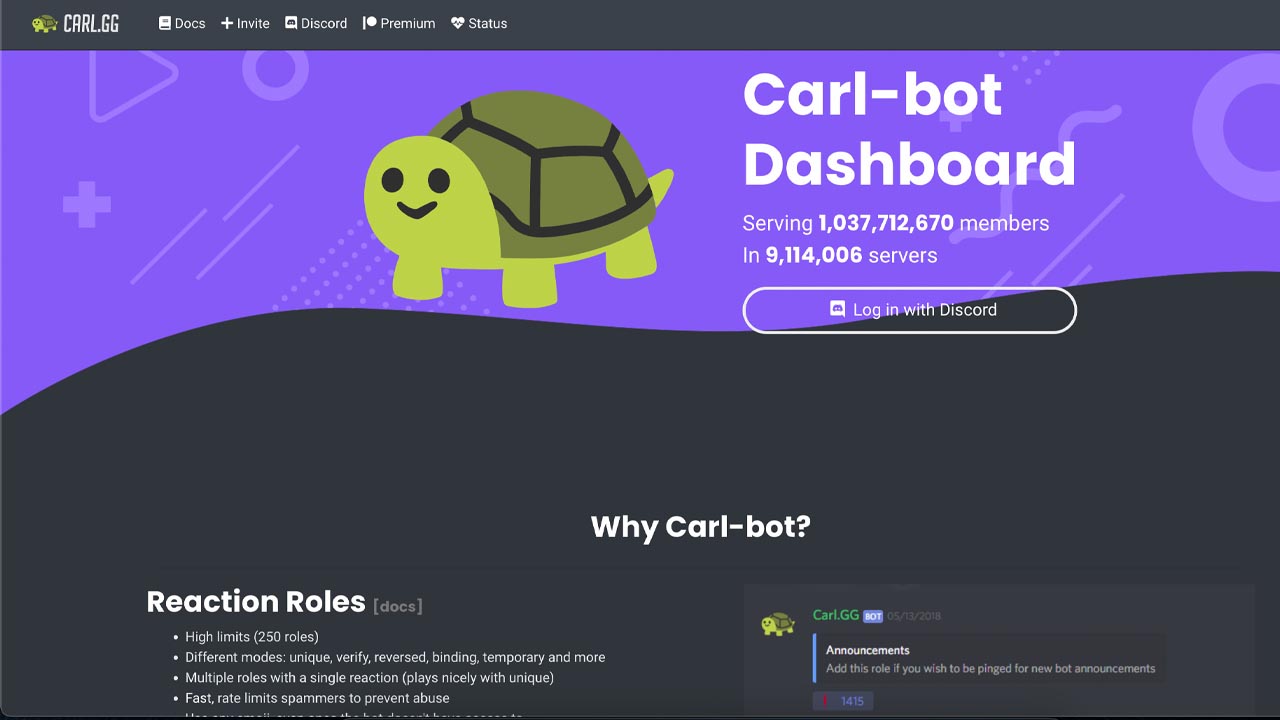Open the Invite navigation link
Viewport: 1280px width, 720px height.
pyautogui.click(x=245, y=23)
